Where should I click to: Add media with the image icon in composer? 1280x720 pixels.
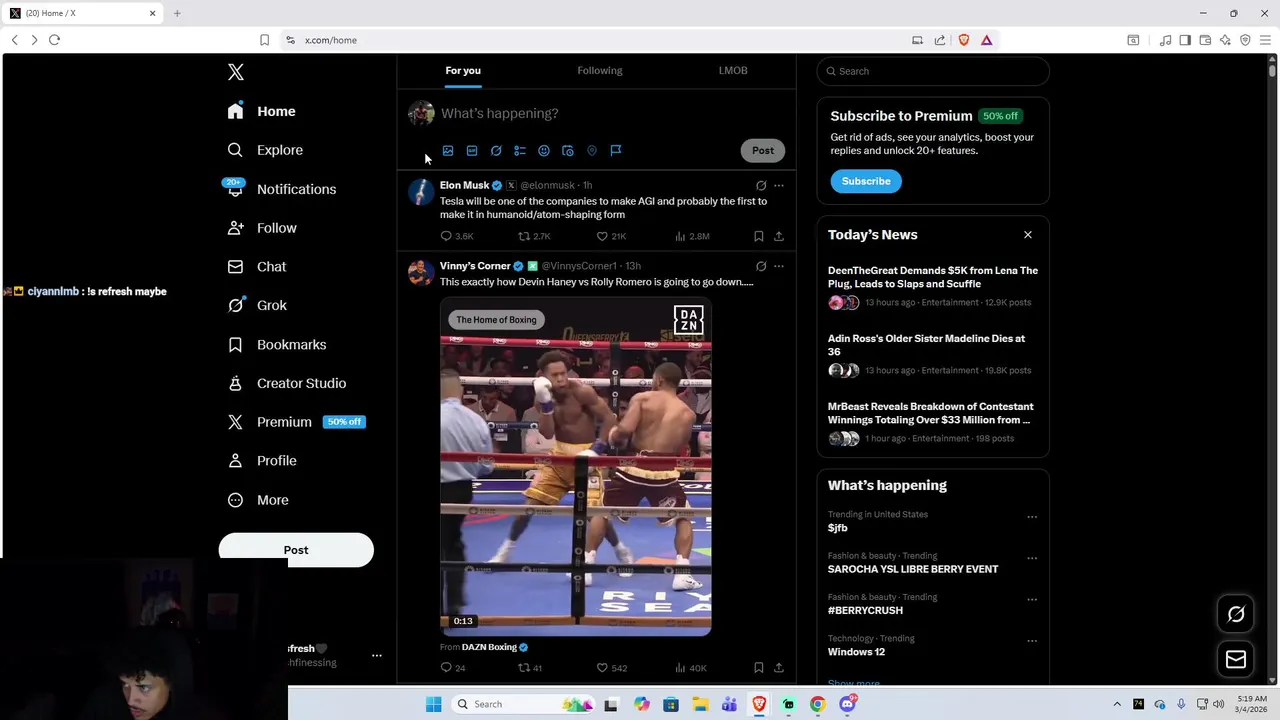(448, 151)
